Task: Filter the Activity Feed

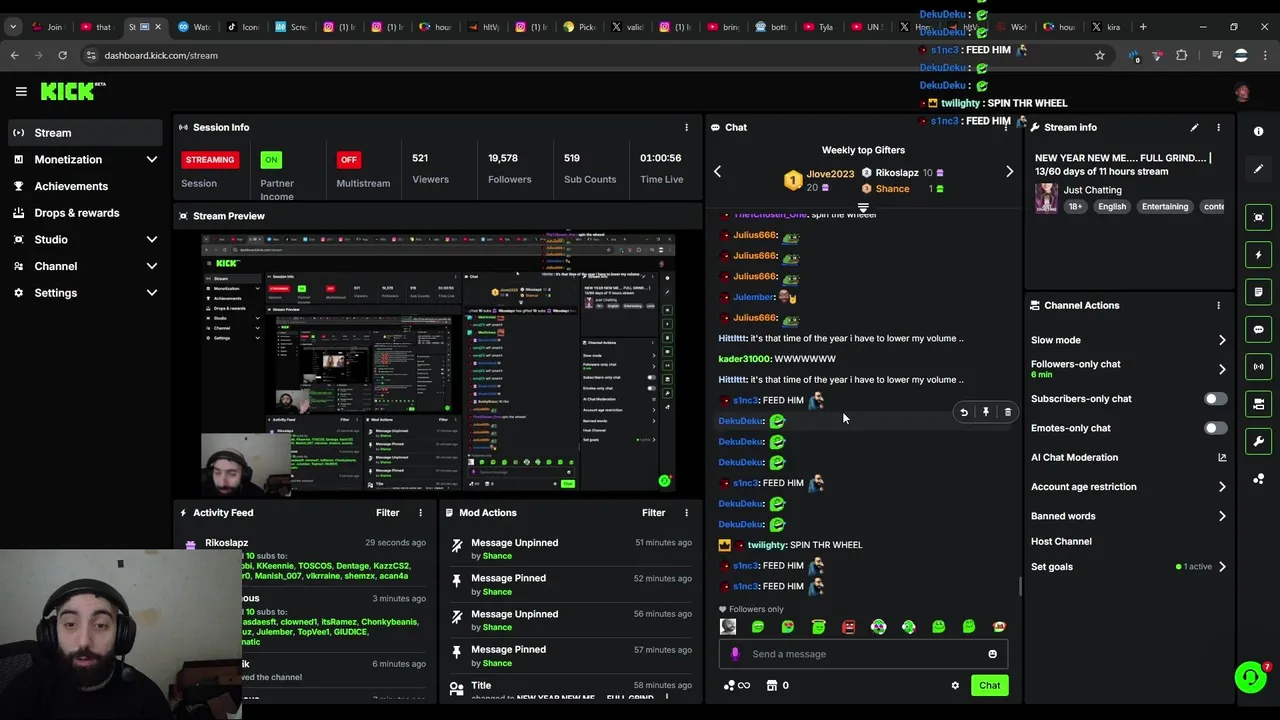Action: 388,513
